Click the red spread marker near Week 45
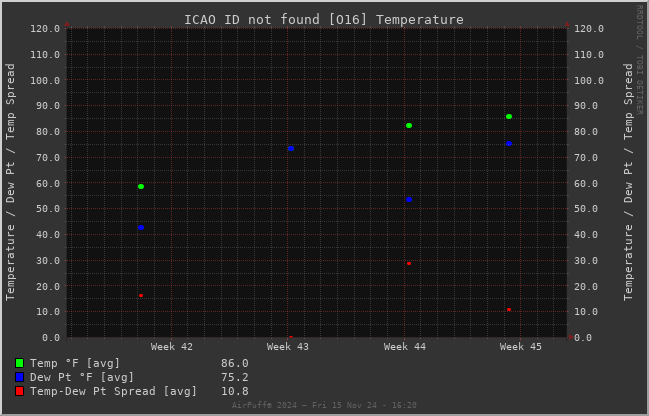 coord(509,310)
